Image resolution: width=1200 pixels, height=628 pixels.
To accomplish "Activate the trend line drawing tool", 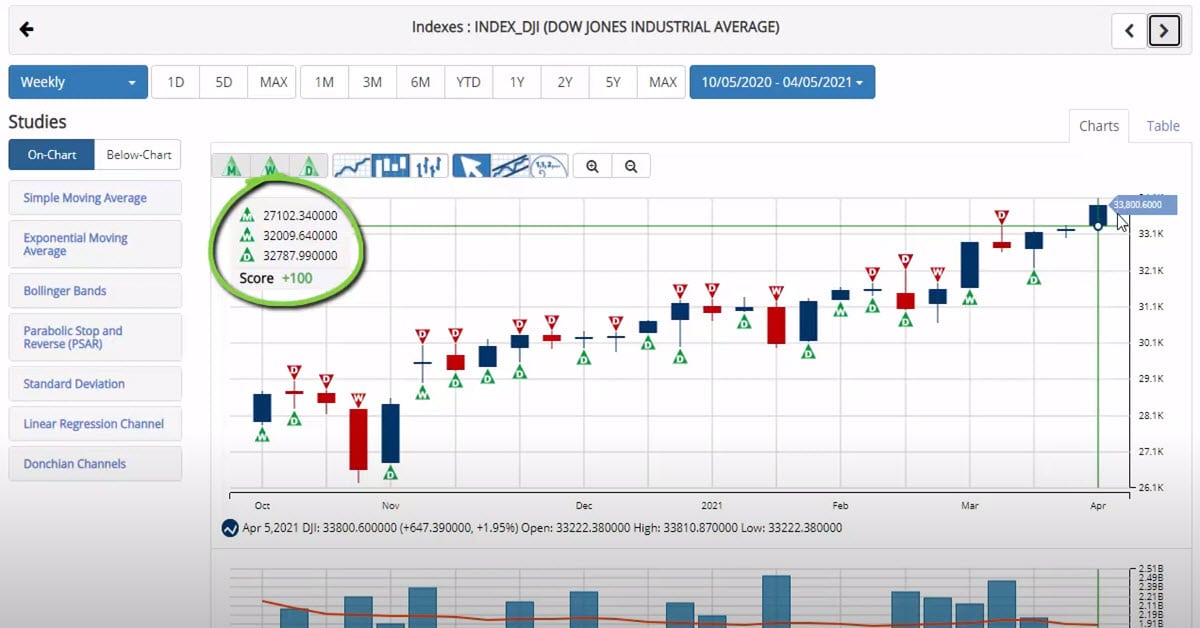I will pyautogui.click(x=510, y=166).
